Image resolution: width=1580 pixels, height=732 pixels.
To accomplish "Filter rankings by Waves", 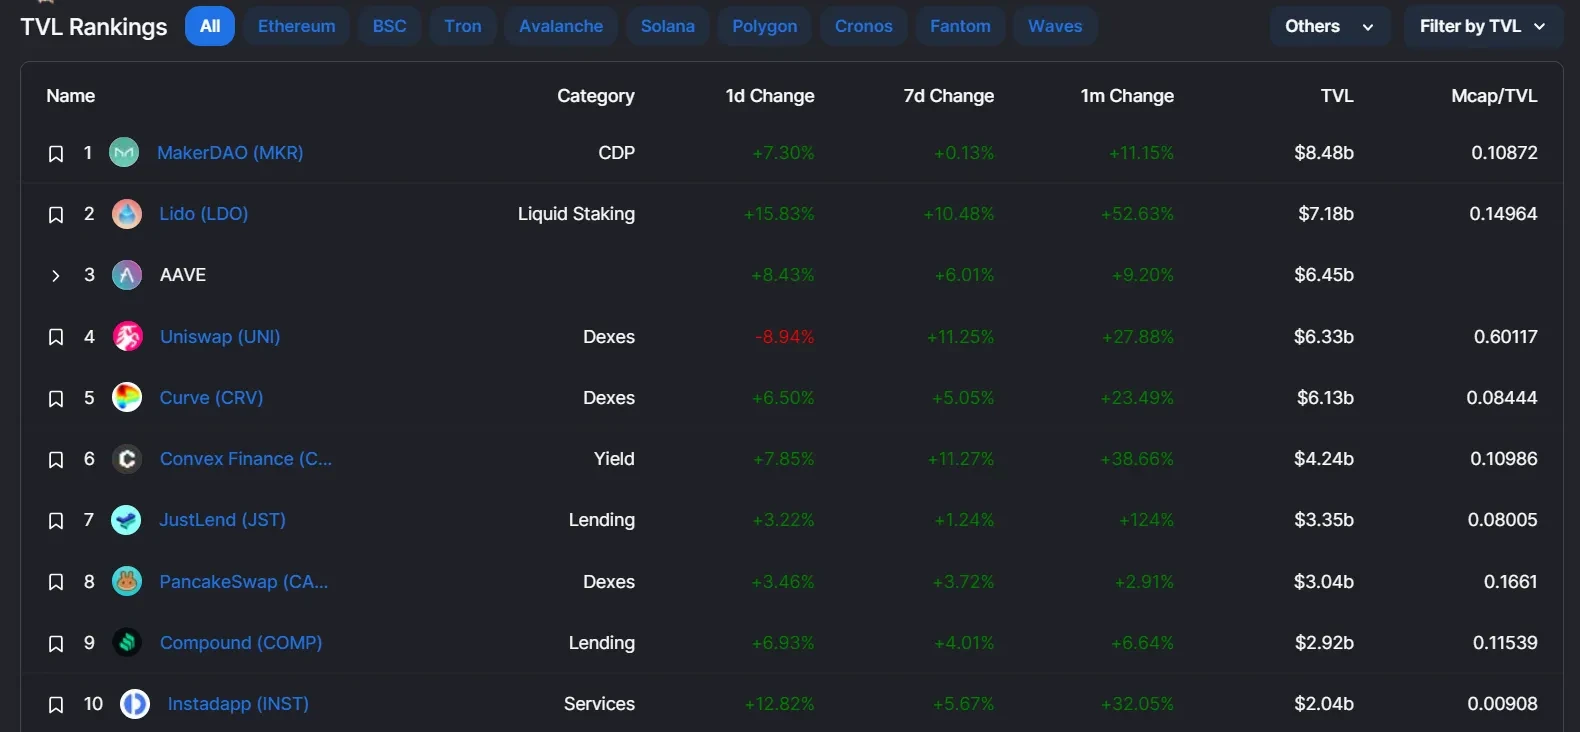I will [x=1056, y=26].
